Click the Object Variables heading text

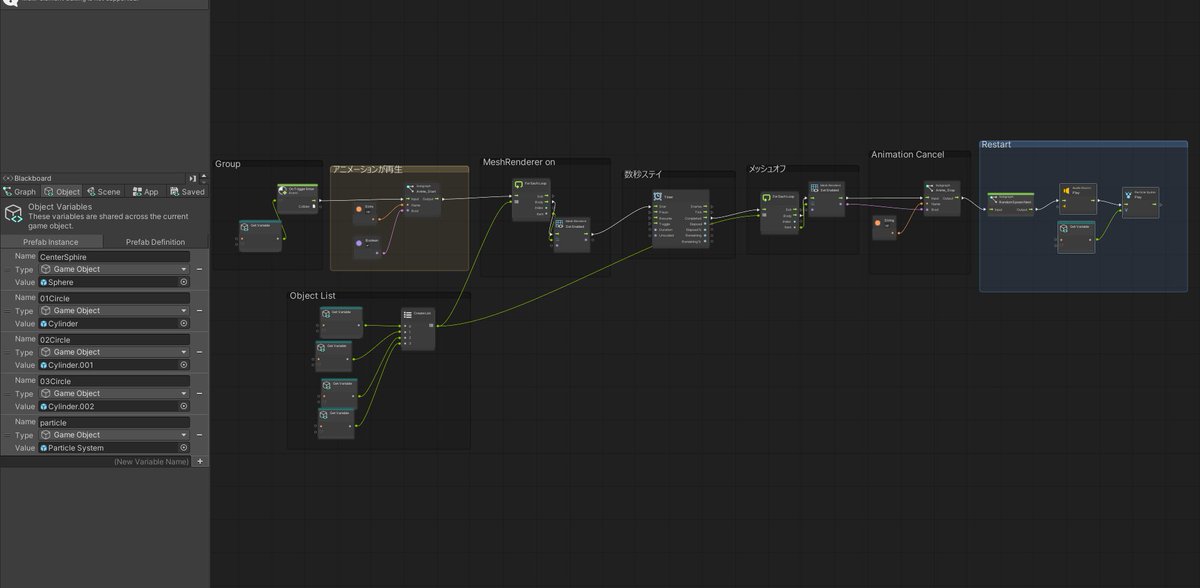coord(60,207)
